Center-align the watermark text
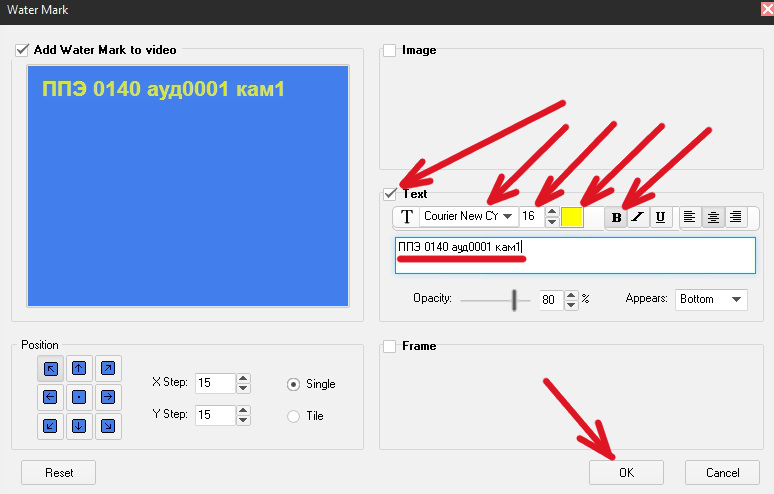Screen dimensions: 774x494 713,217
